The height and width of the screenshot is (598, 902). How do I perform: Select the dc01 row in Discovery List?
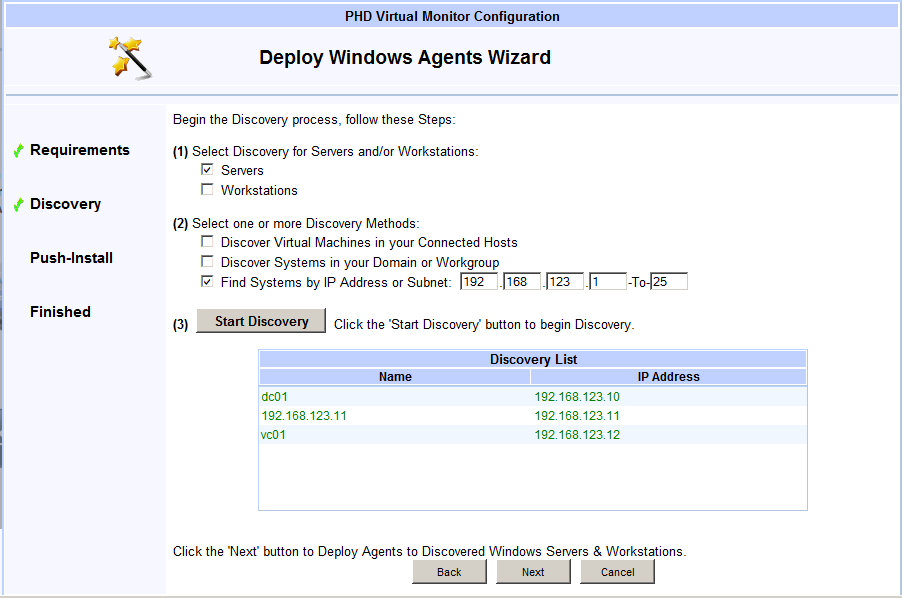(274, 396)
